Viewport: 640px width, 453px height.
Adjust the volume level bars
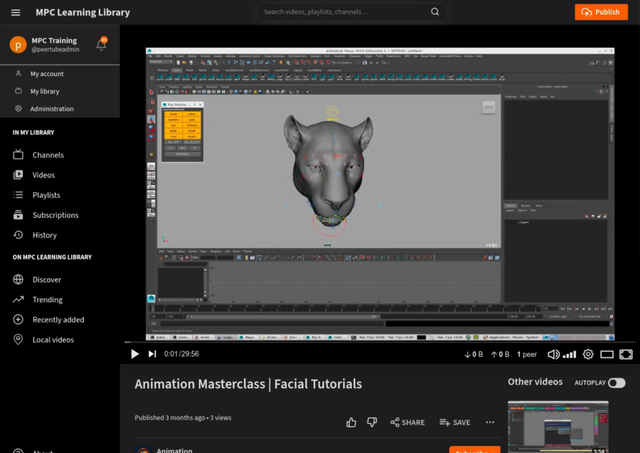569,354
